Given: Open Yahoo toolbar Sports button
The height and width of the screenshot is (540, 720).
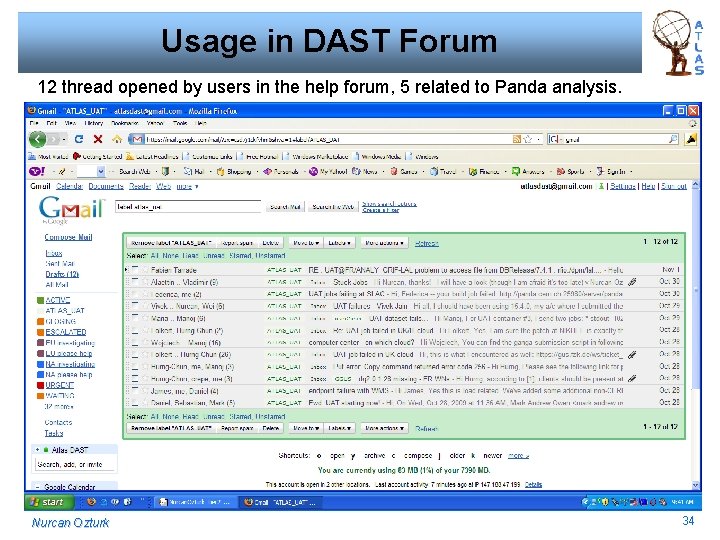Looking at the screenshot, I should [x=570, y=172].
